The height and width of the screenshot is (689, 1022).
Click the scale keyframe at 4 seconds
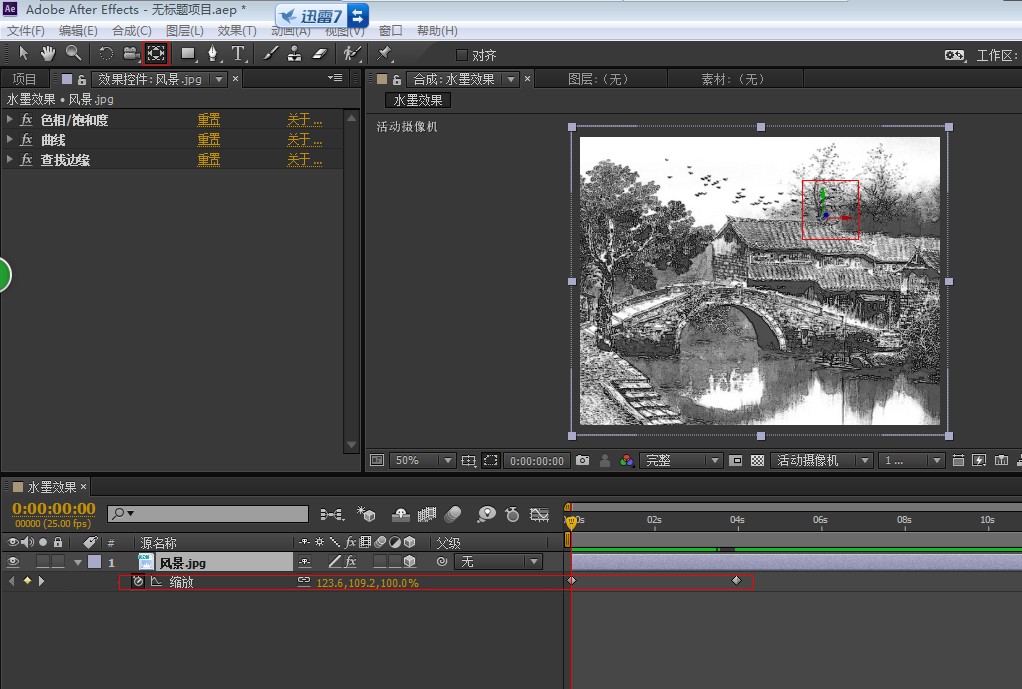(737, 580)
